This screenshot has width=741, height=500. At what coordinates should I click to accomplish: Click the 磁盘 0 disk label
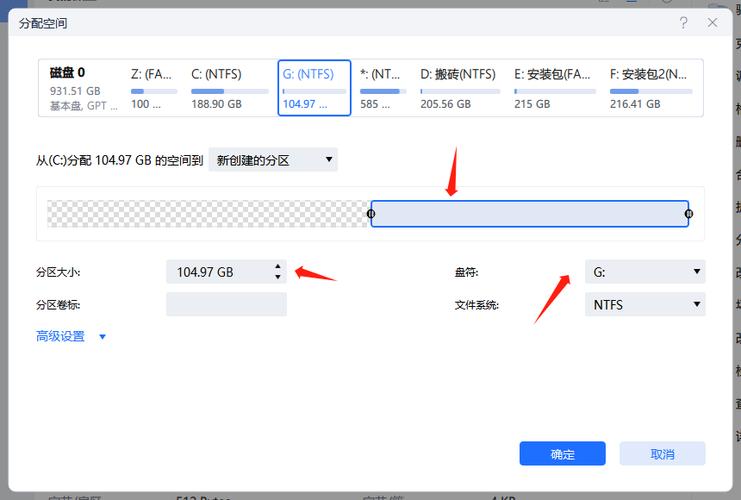pyautogui.click(x=67, y=72)
